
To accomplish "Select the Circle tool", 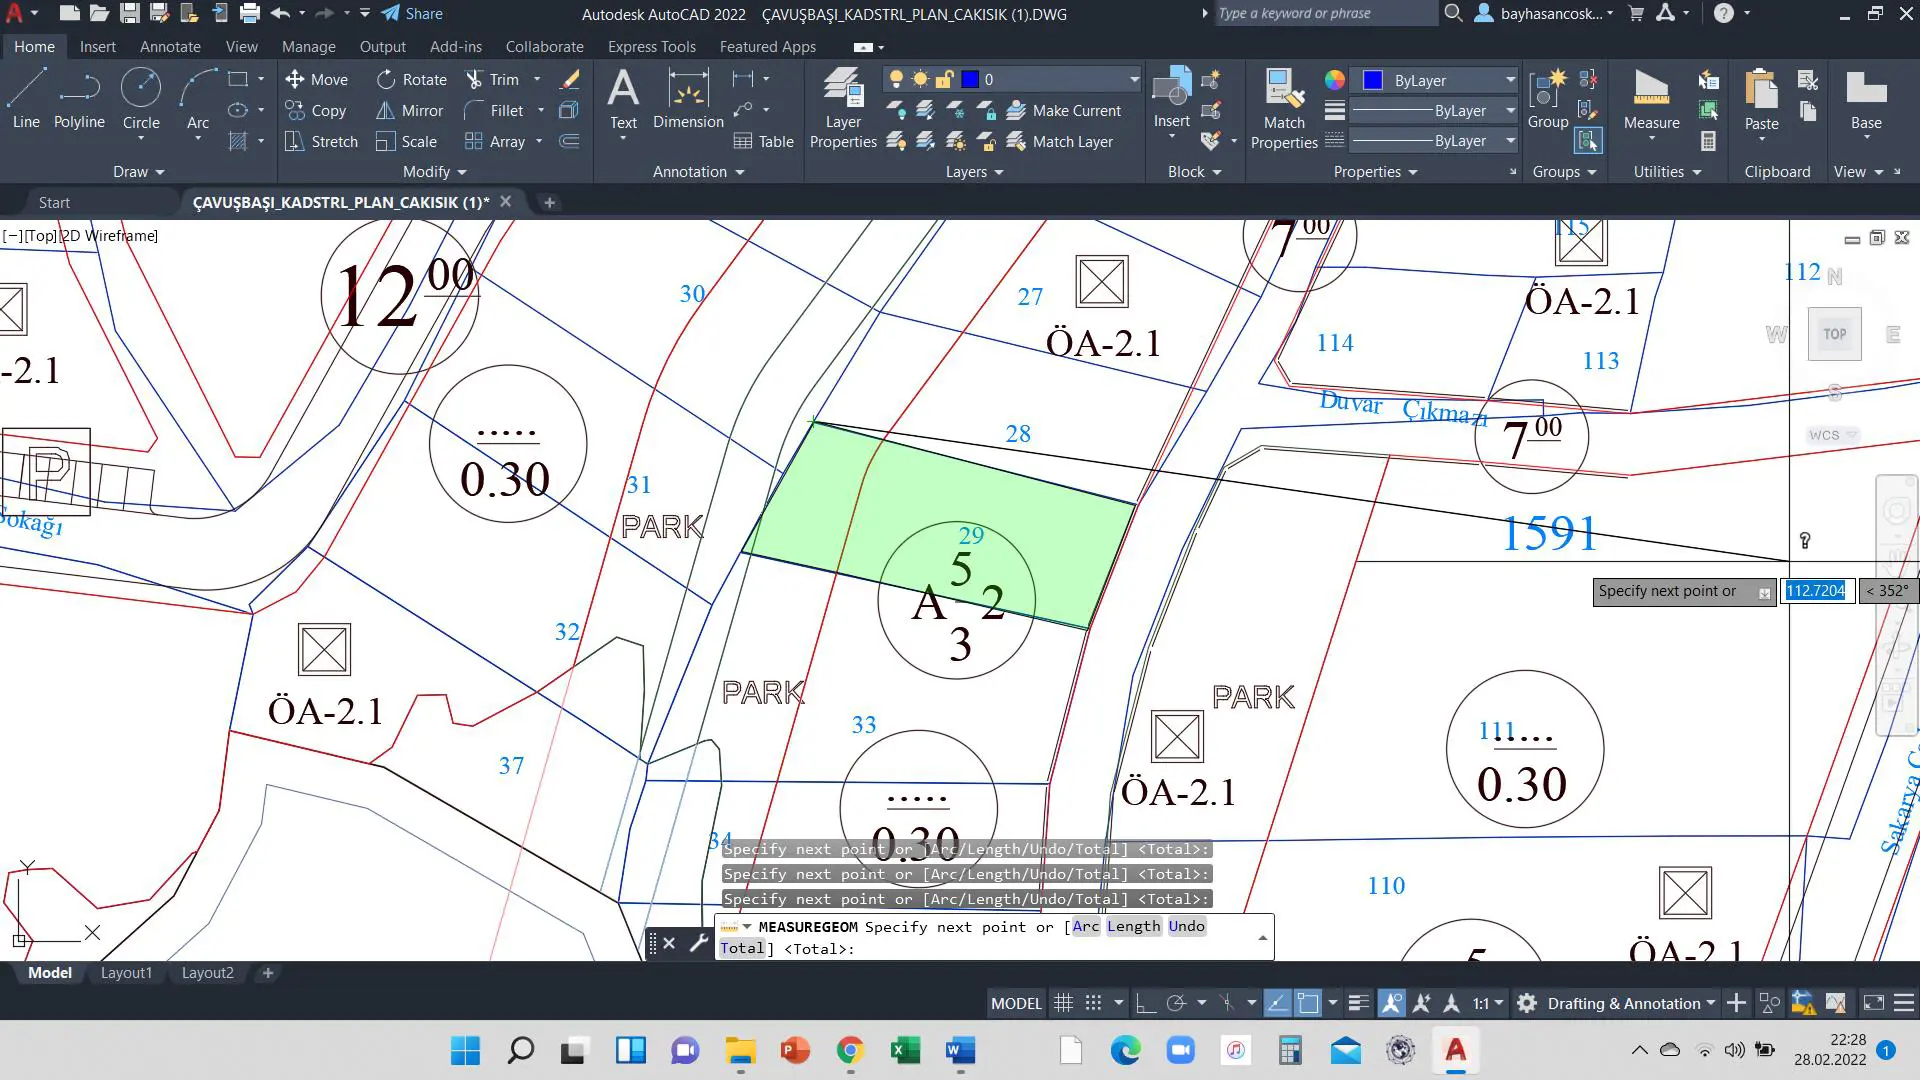I will click(x=141, y=98).
